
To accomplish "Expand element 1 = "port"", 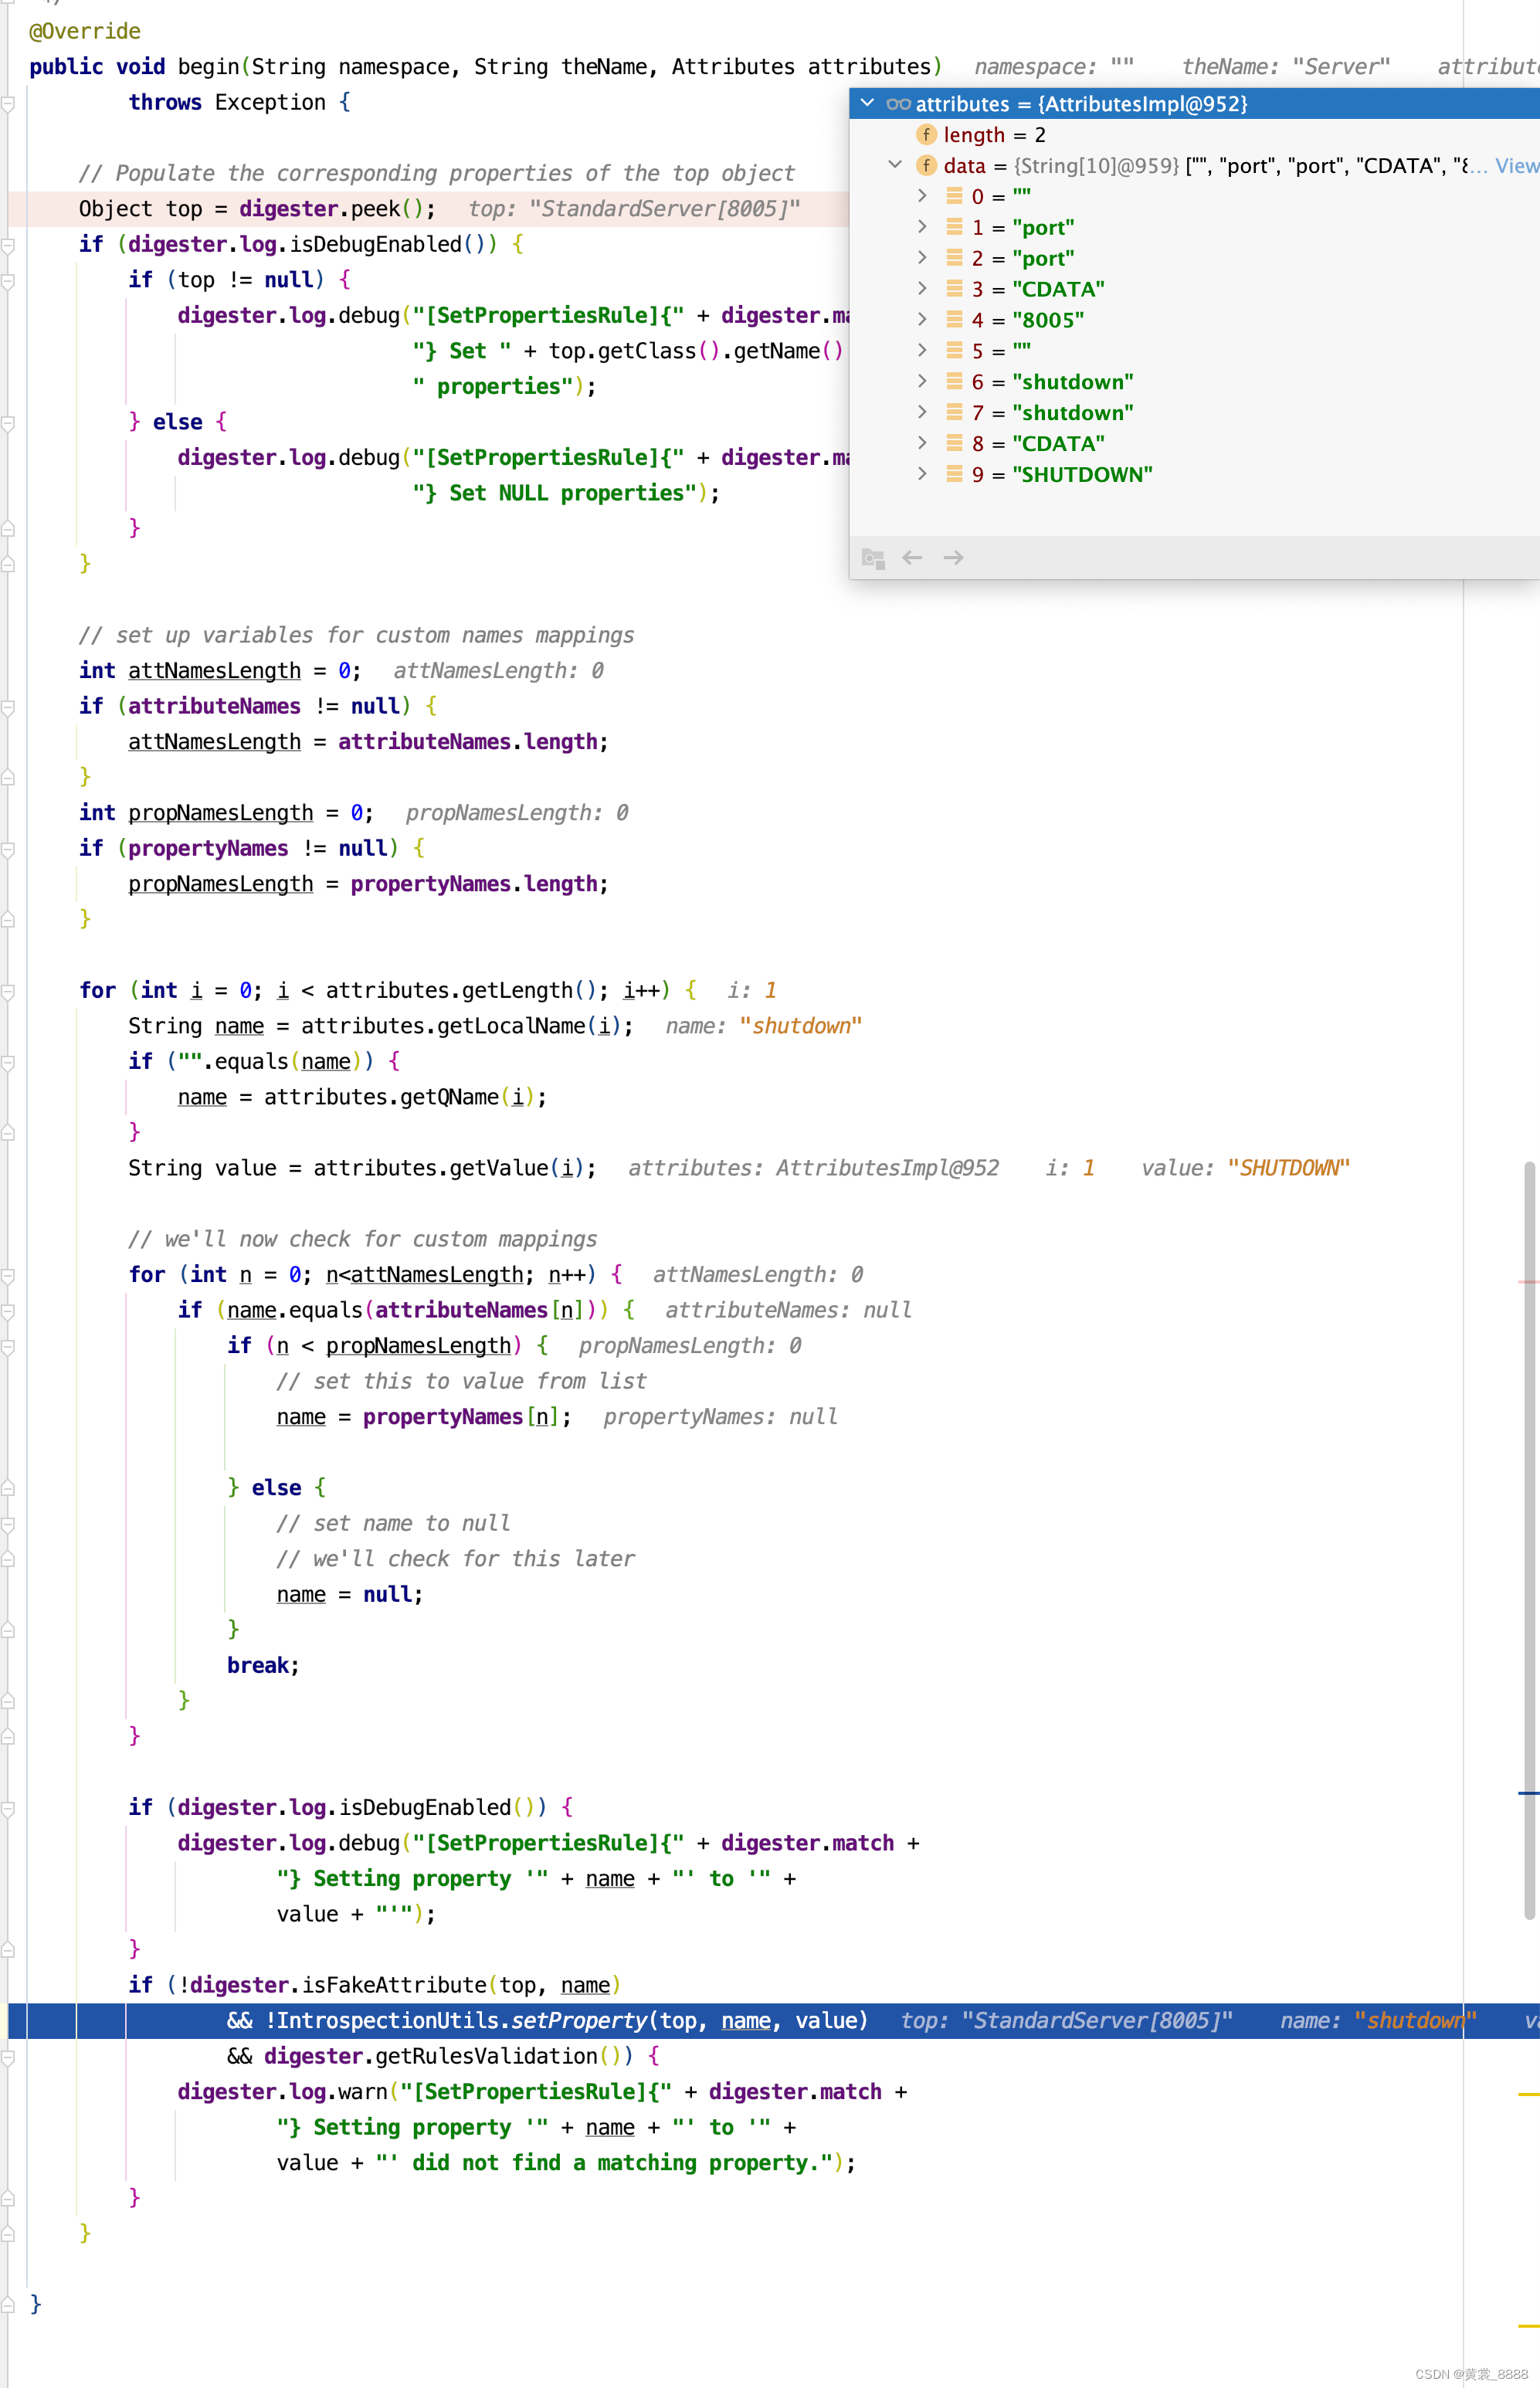I will 922,227.
